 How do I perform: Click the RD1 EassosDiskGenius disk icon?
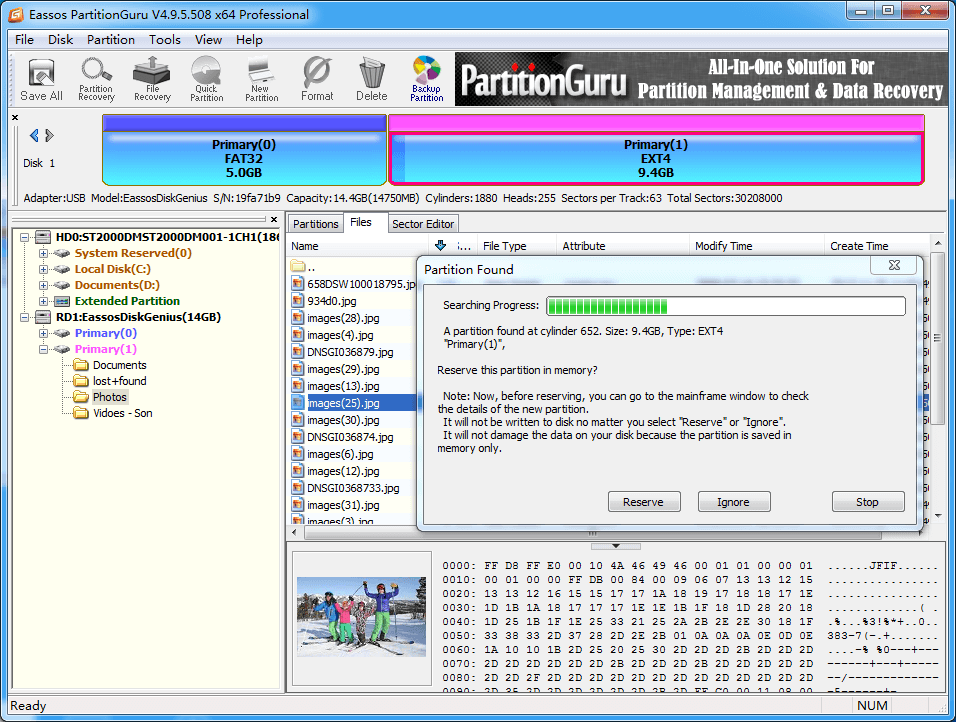43,317
